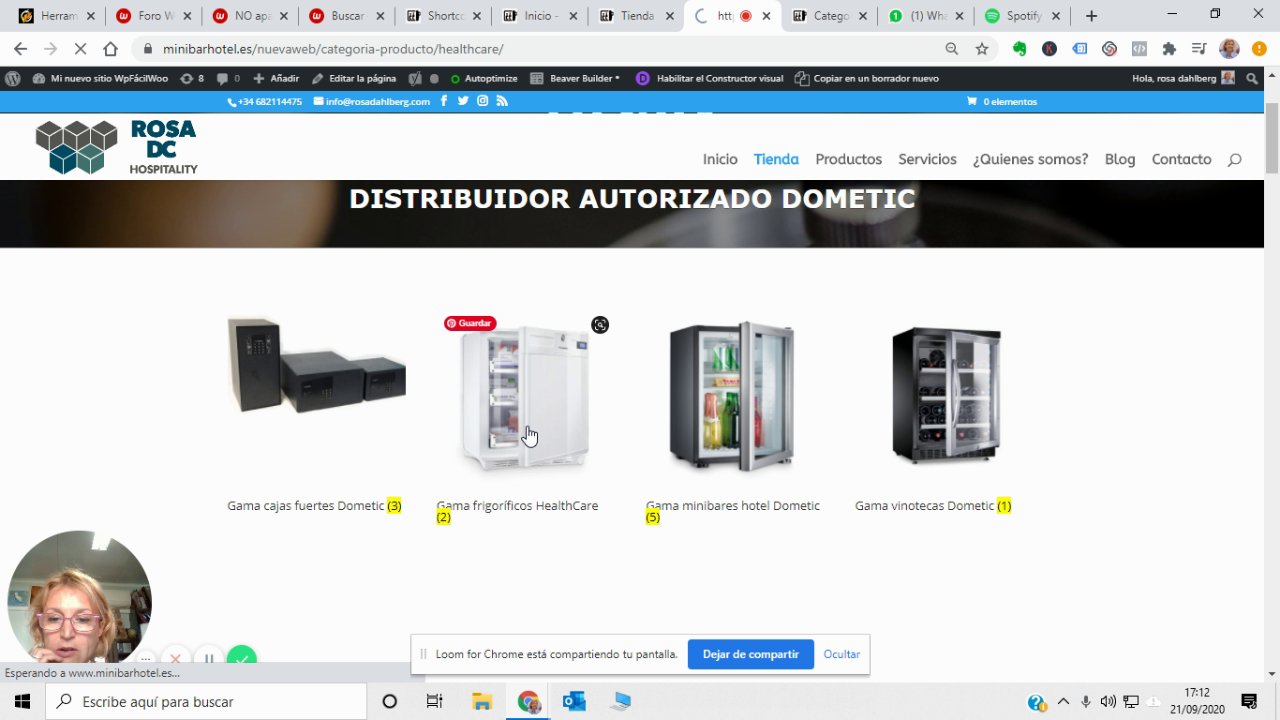Click the ROSA DC Hospitality logo

click(x=116, y=147)
